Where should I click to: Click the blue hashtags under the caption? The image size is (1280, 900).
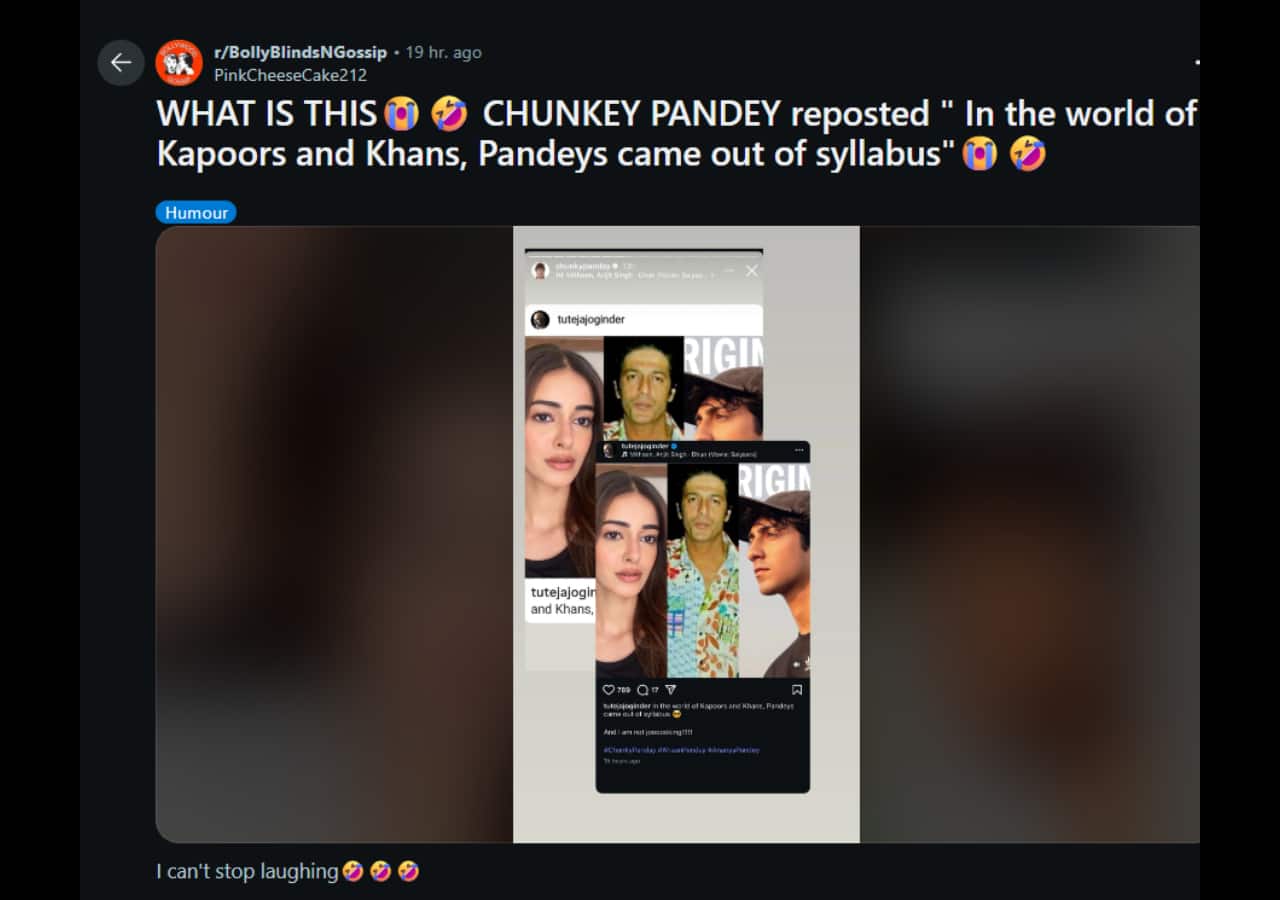[x=681, y=750]
